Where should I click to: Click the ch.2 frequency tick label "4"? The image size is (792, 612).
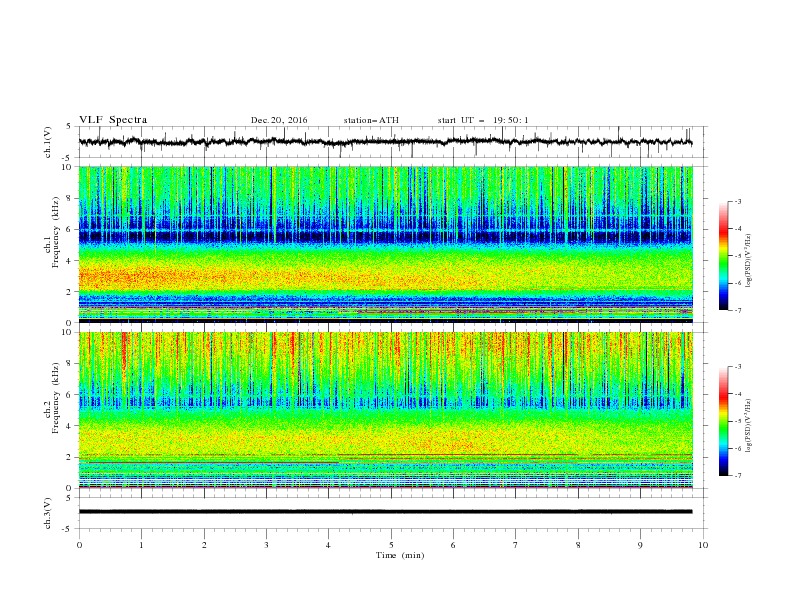71,426
